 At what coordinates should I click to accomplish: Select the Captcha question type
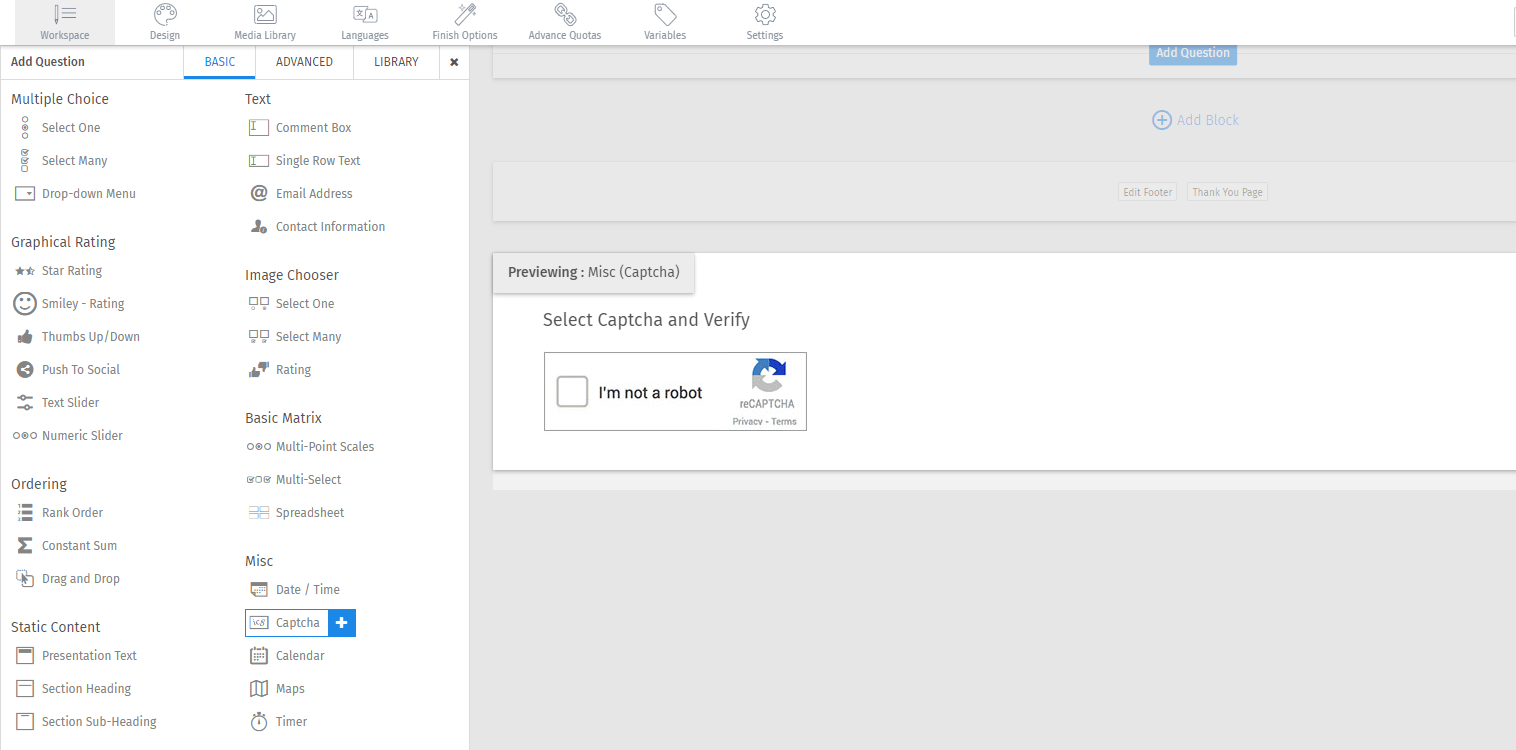point(286,623)
